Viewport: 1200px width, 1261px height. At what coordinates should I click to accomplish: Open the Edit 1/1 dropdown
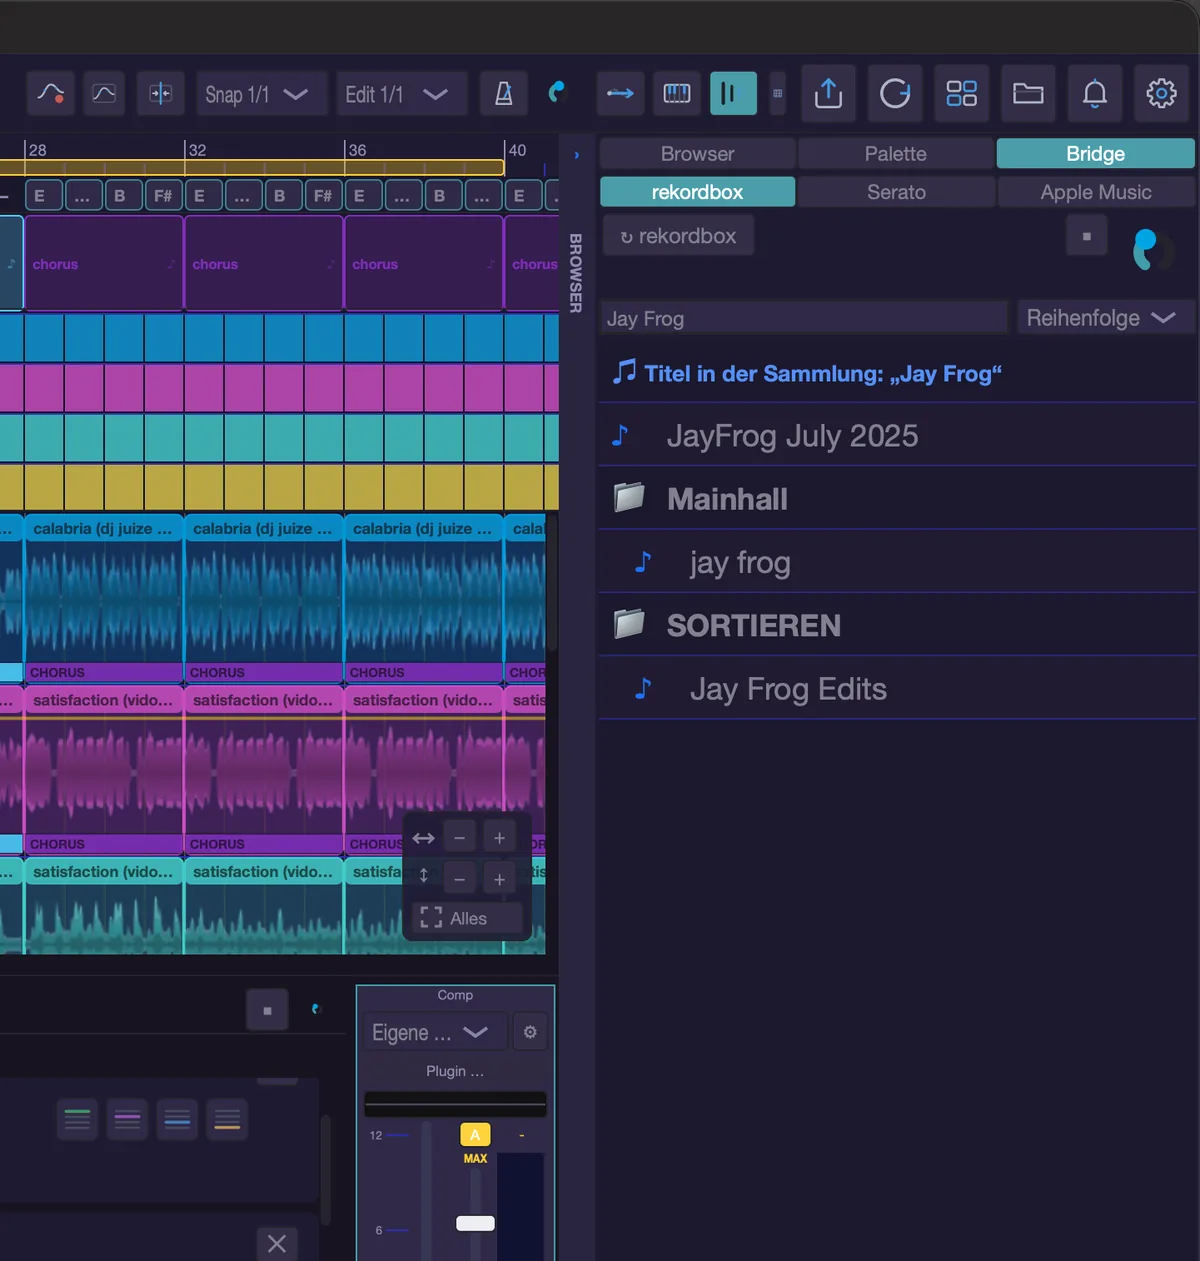[402, 94]
